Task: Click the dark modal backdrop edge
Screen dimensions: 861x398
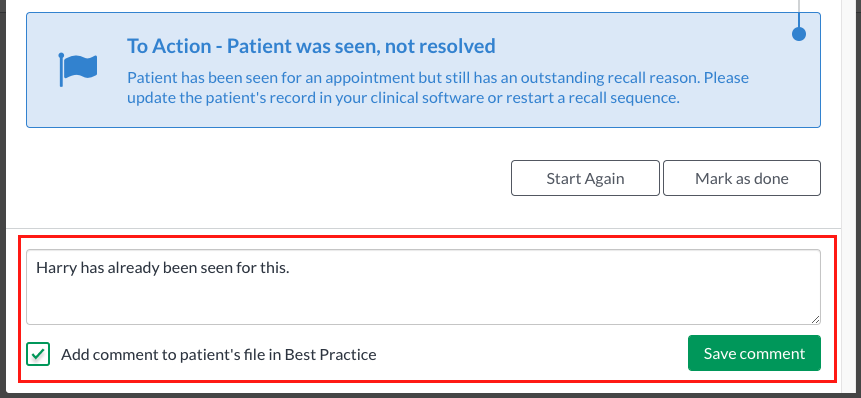Action: click(851, 198)
